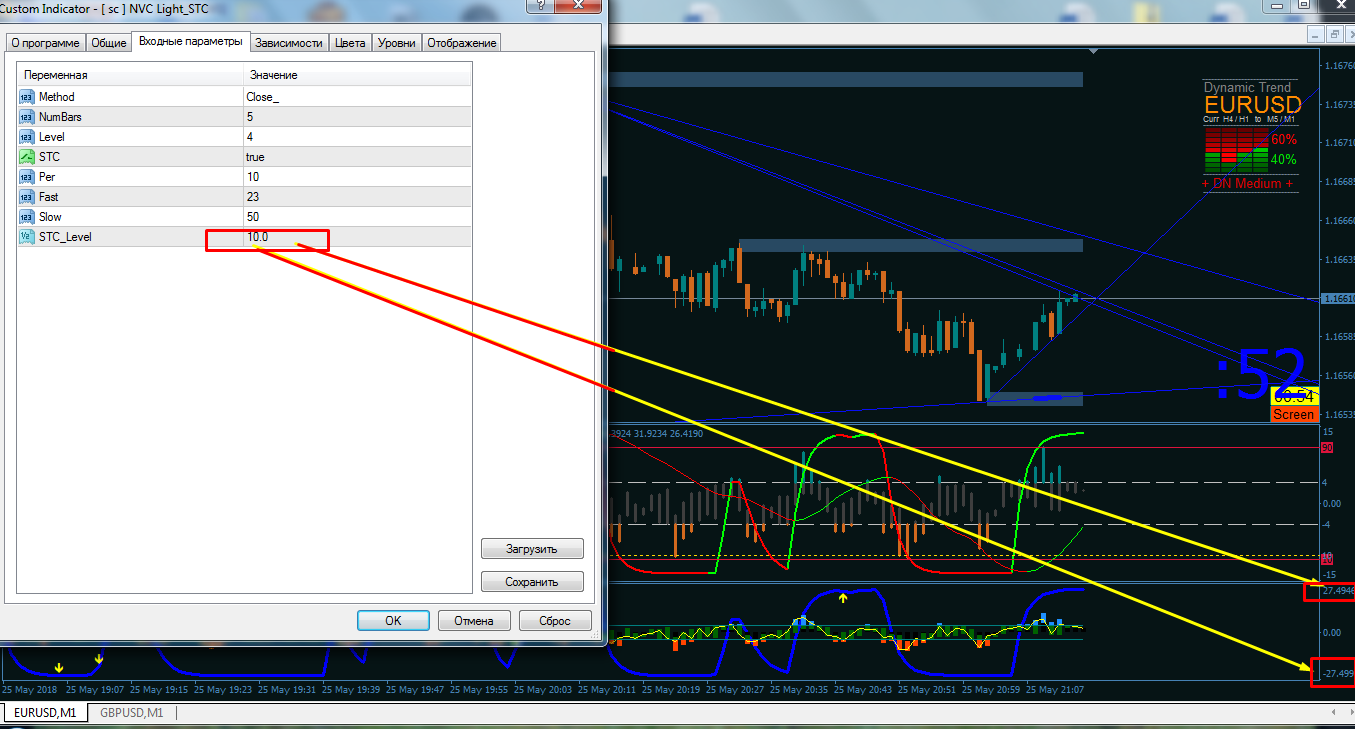This screenshot has width=1355, height=729.
Task: Reset parameters with the Сброс button
Action: [x=555, y=621]
